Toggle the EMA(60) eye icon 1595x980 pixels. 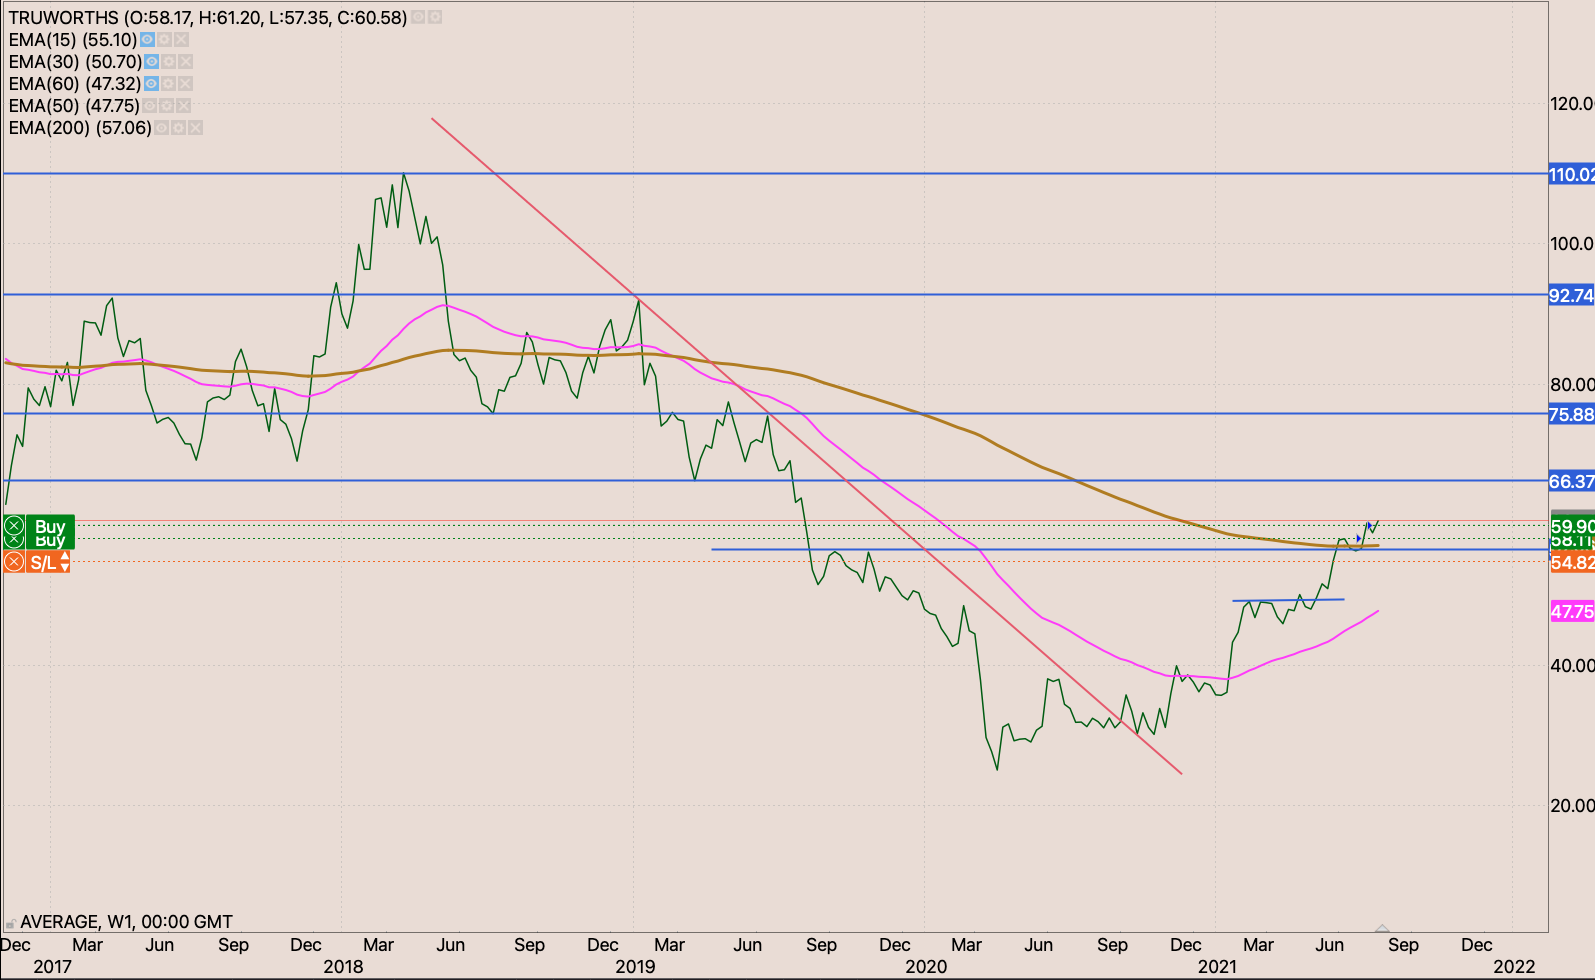151,84
